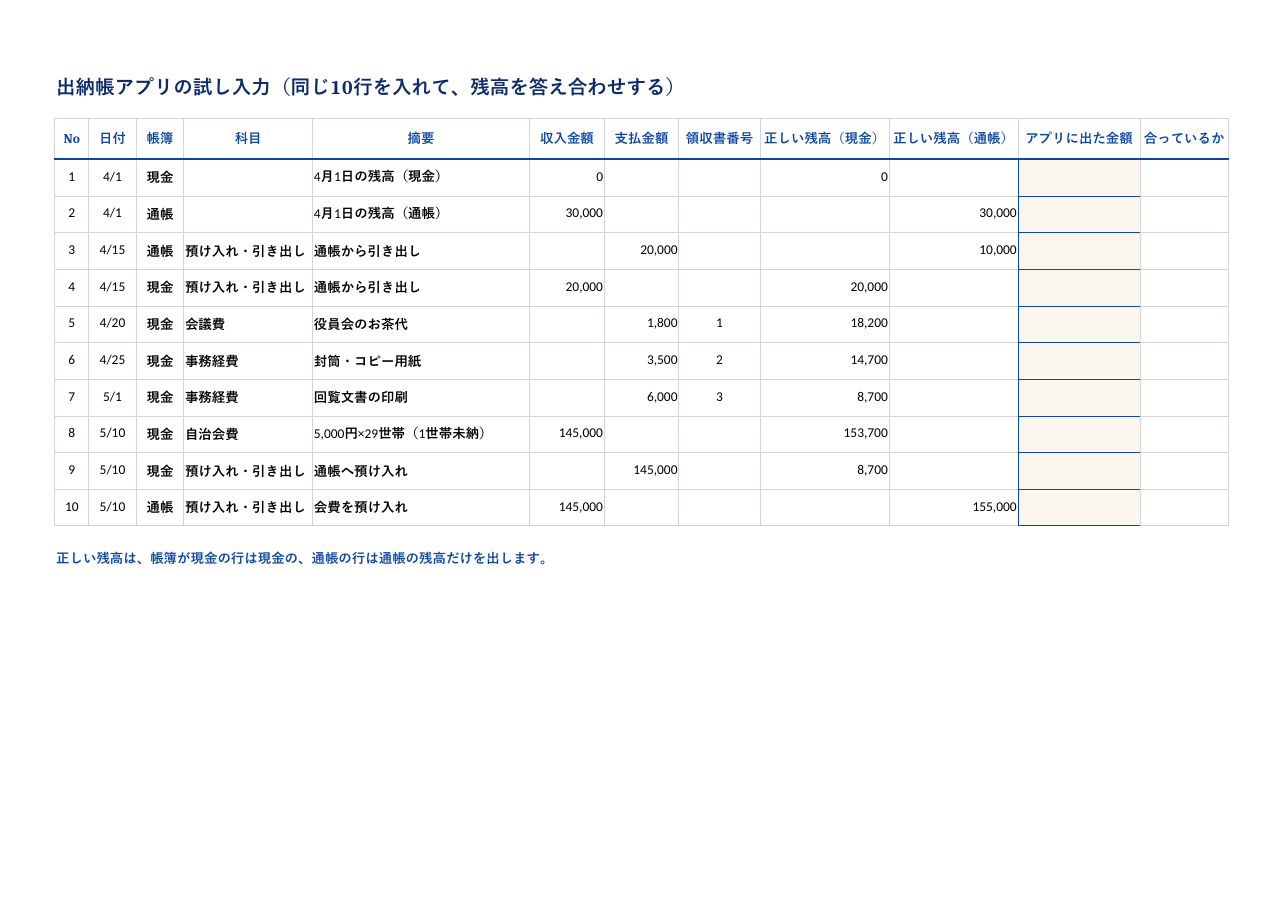The width and height of the screenshot is (1287, 910).
Task: Click the 合っているか column header
Action: click(1184, 139)
